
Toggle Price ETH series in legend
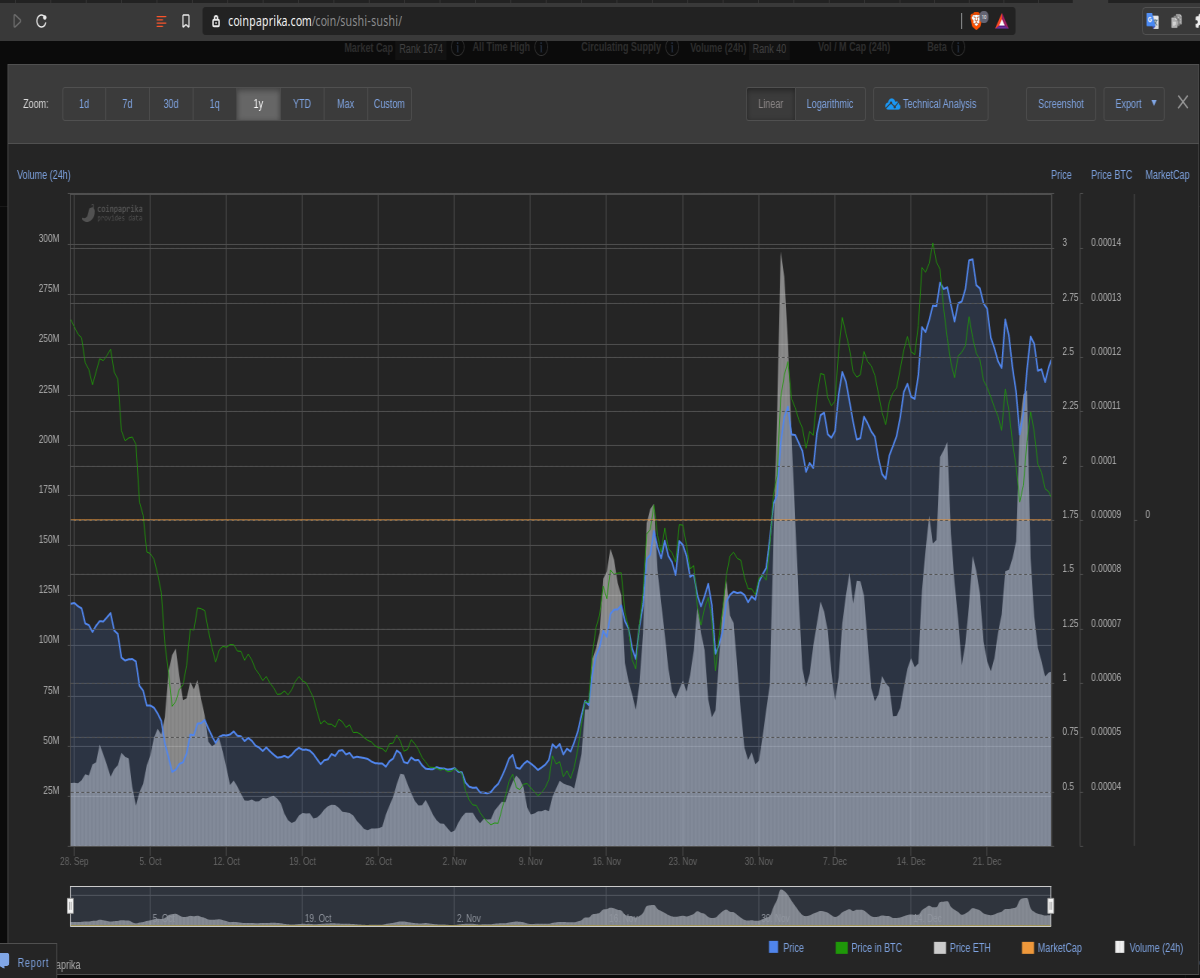962,947
